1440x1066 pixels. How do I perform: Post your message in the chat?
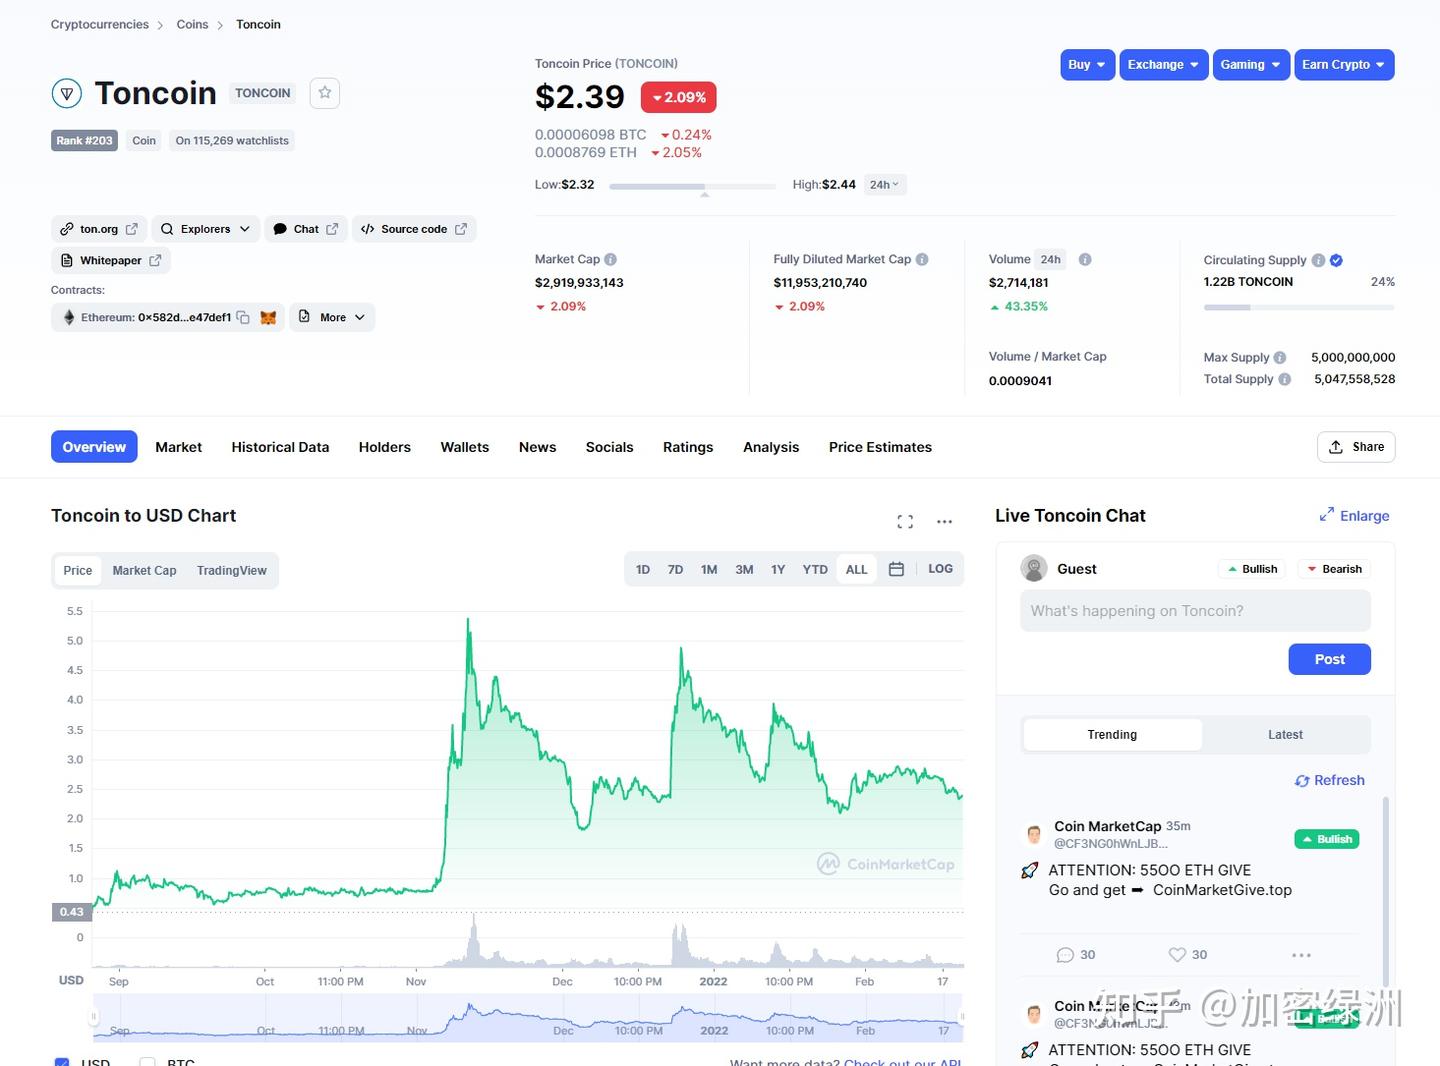click(x=1329, y=659)
